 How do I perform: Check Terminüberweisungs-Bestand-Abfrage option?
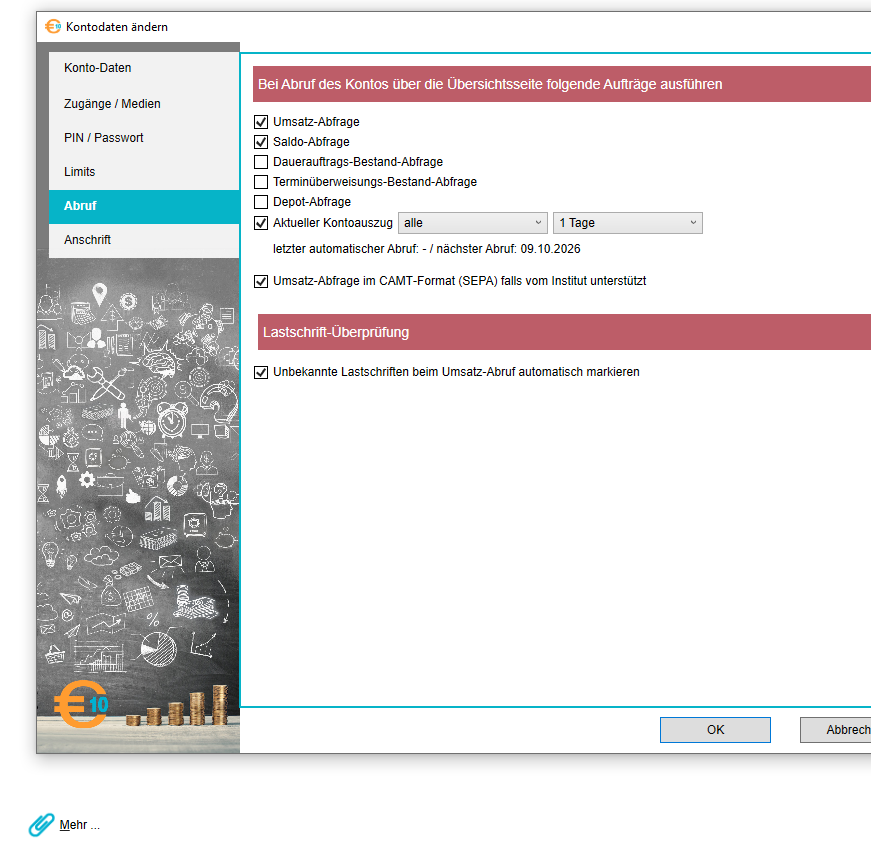[261, 182]
